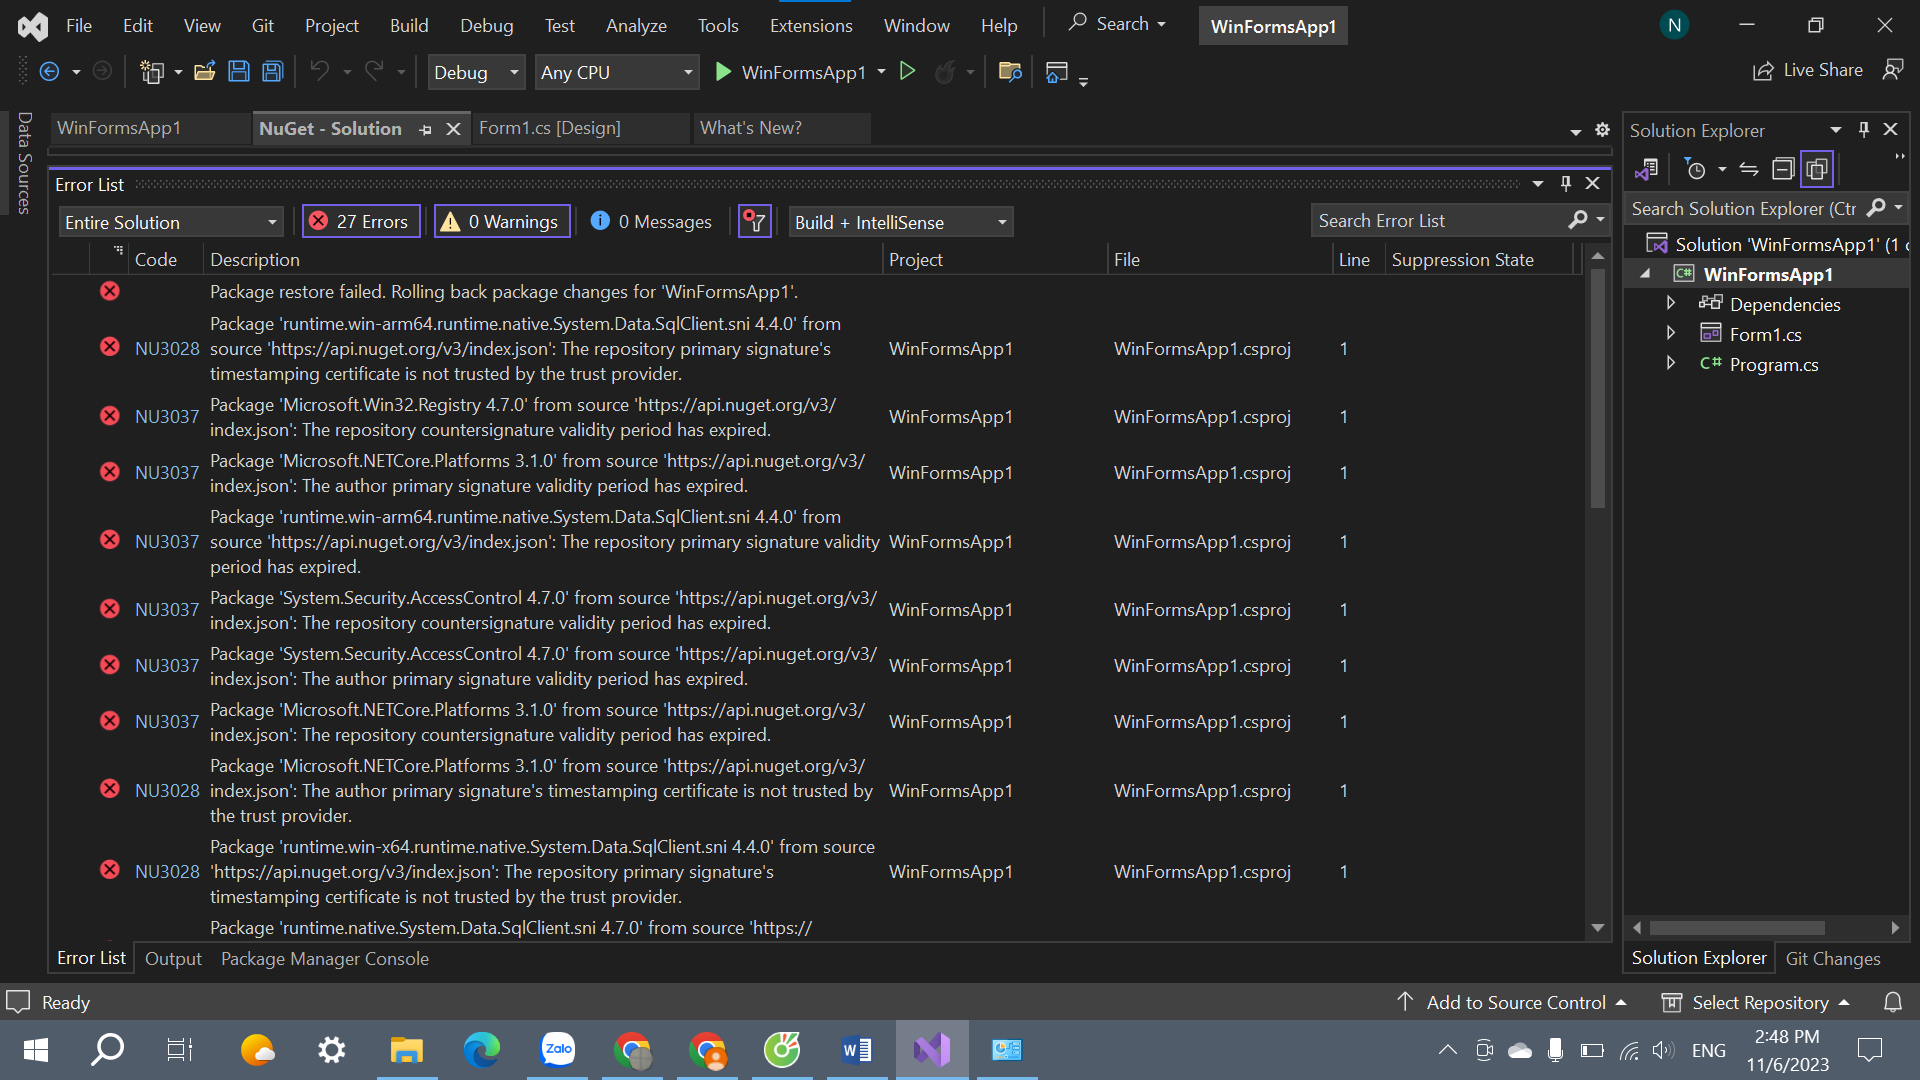
Task: Switch to the Package Manager Console tab
Action: (x=324, y=958)
